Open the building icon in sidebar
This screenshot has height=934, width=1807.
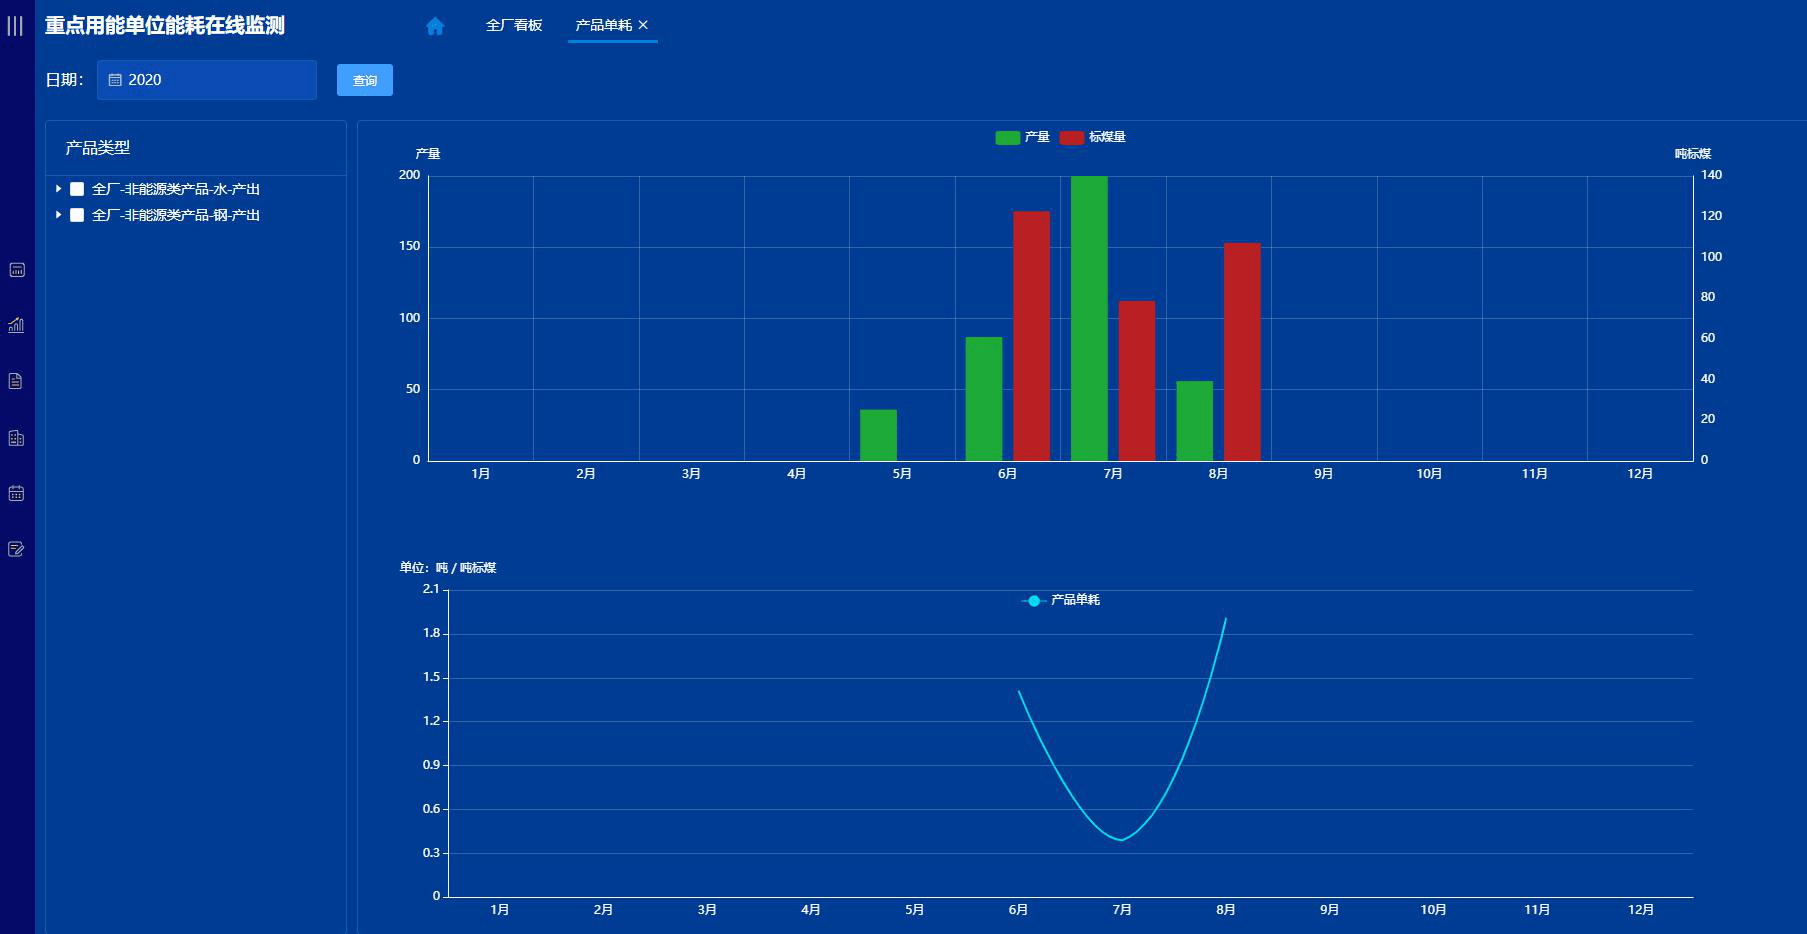tap(16, 438)
